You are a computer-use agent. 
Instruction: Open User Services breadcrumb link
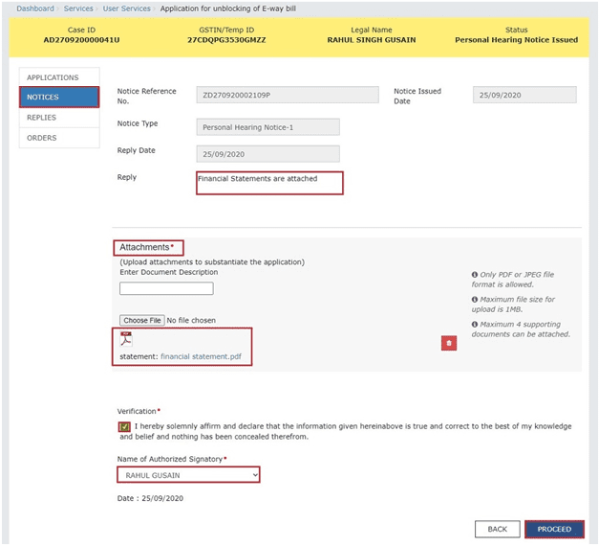(128, 8)
